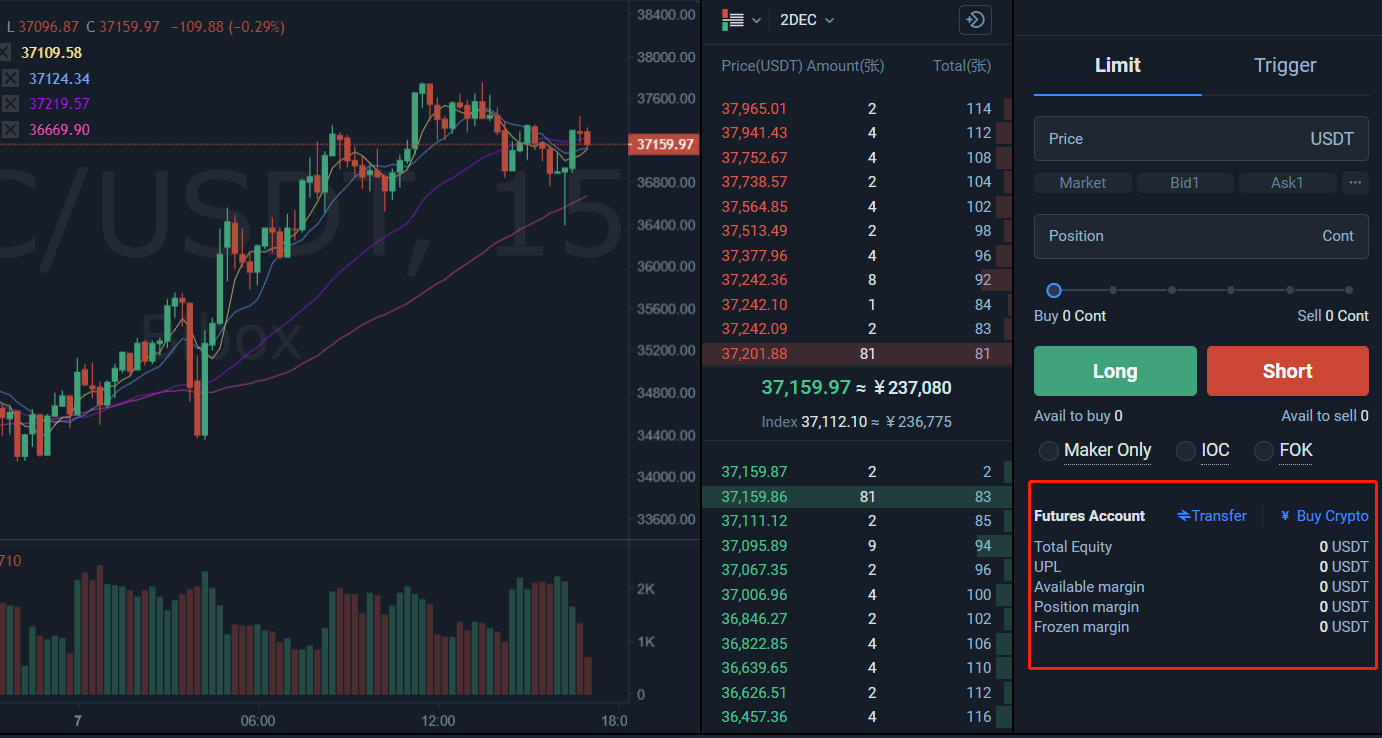This screenshot has height=738, width=1382.
Task: Select the Limit order tab
Action: point(1117,66)
